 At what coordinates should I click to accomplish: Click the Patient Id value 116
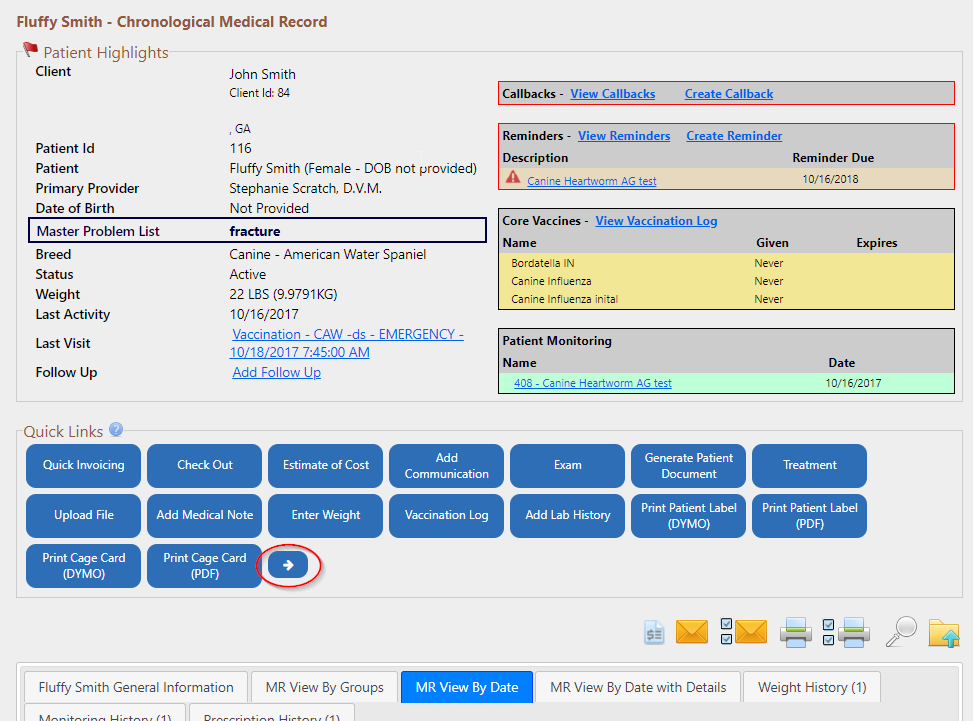coord(240,148)
